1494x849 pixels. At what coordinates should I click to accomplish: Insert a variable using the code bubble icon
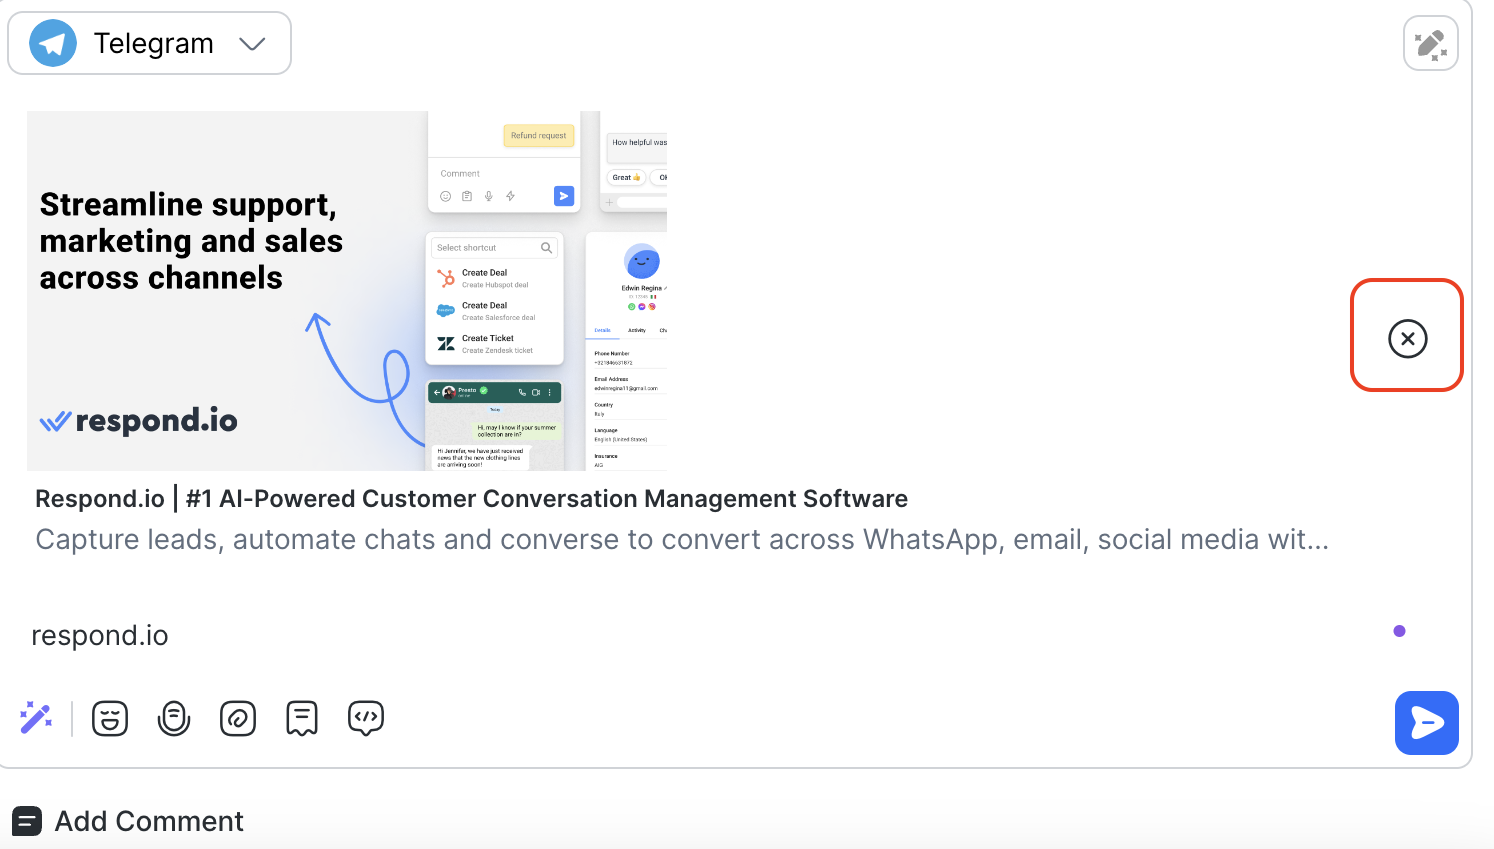click(x=366, y=718)
